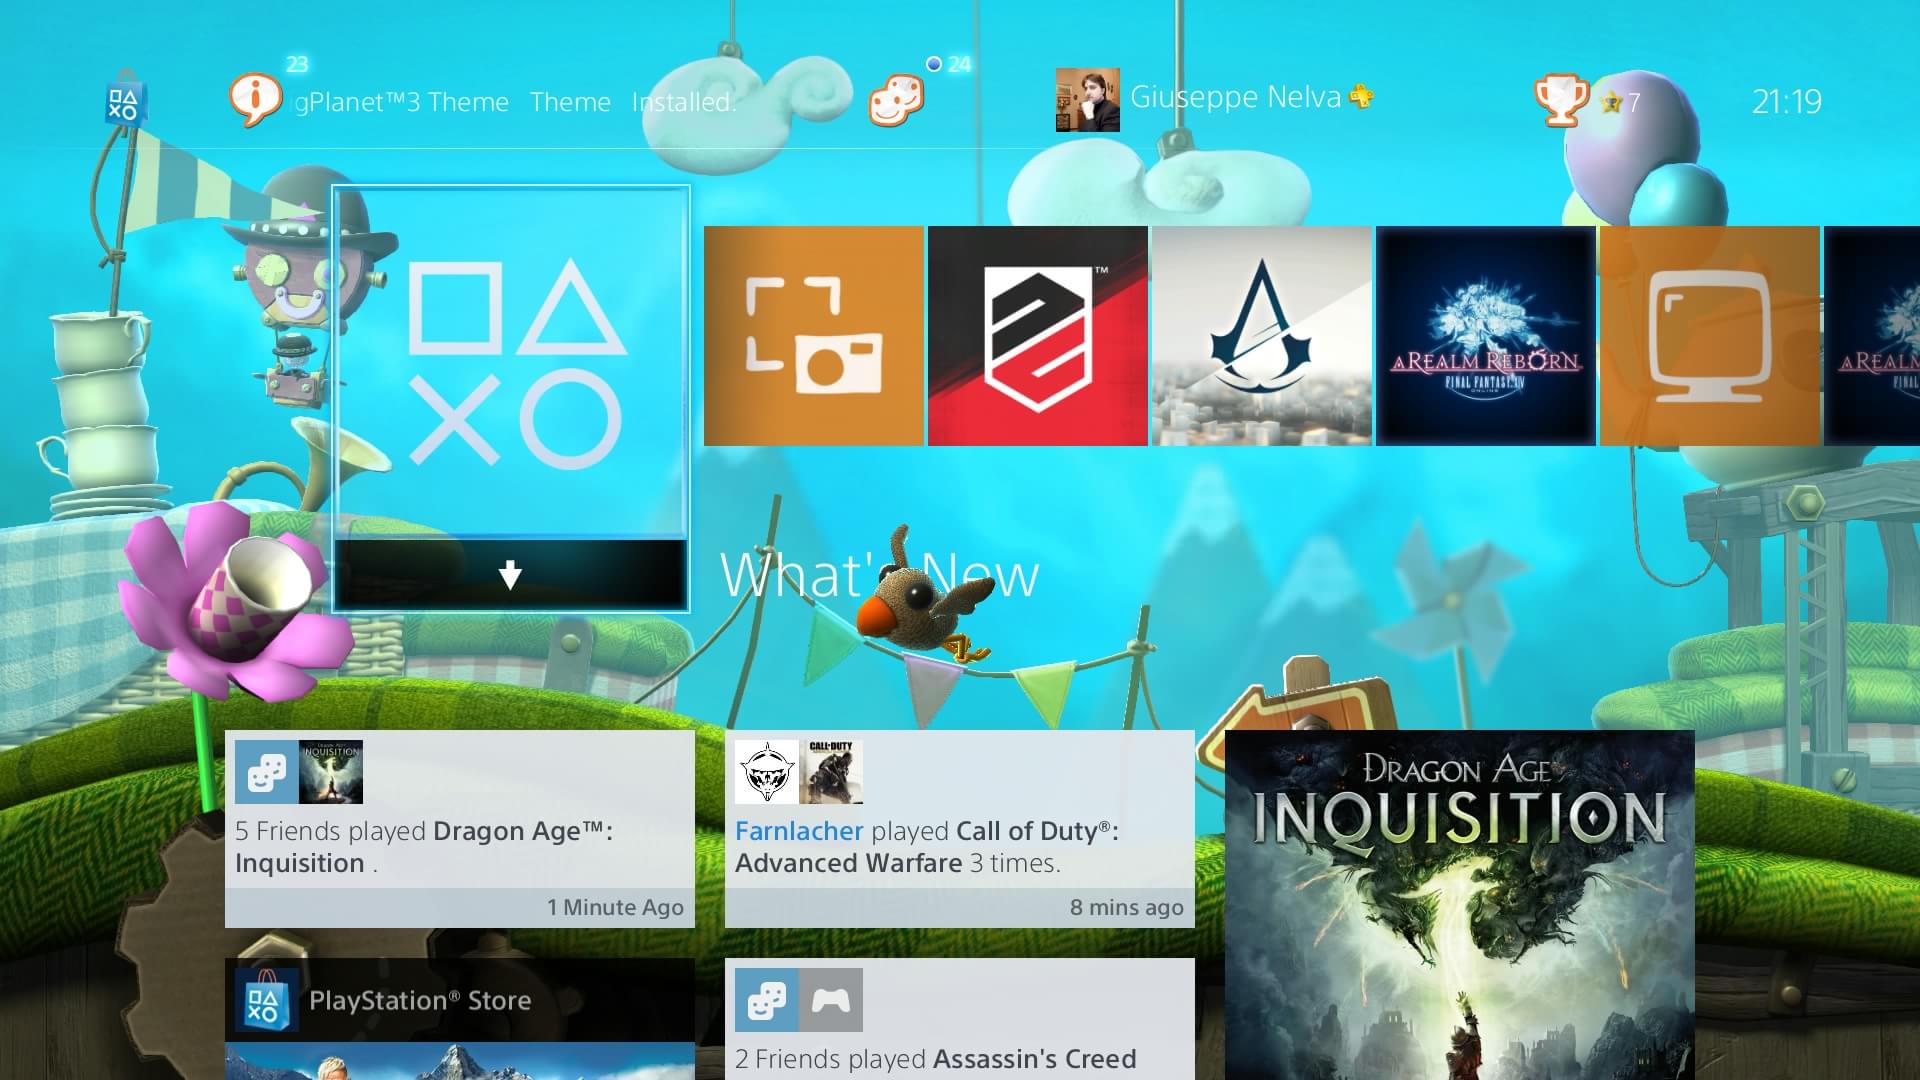Image resolution: width=1920 pixels, height=1080 pixels.
Task: Open Dragon Age™: Inquisition title link
Action: coord(424,847)
